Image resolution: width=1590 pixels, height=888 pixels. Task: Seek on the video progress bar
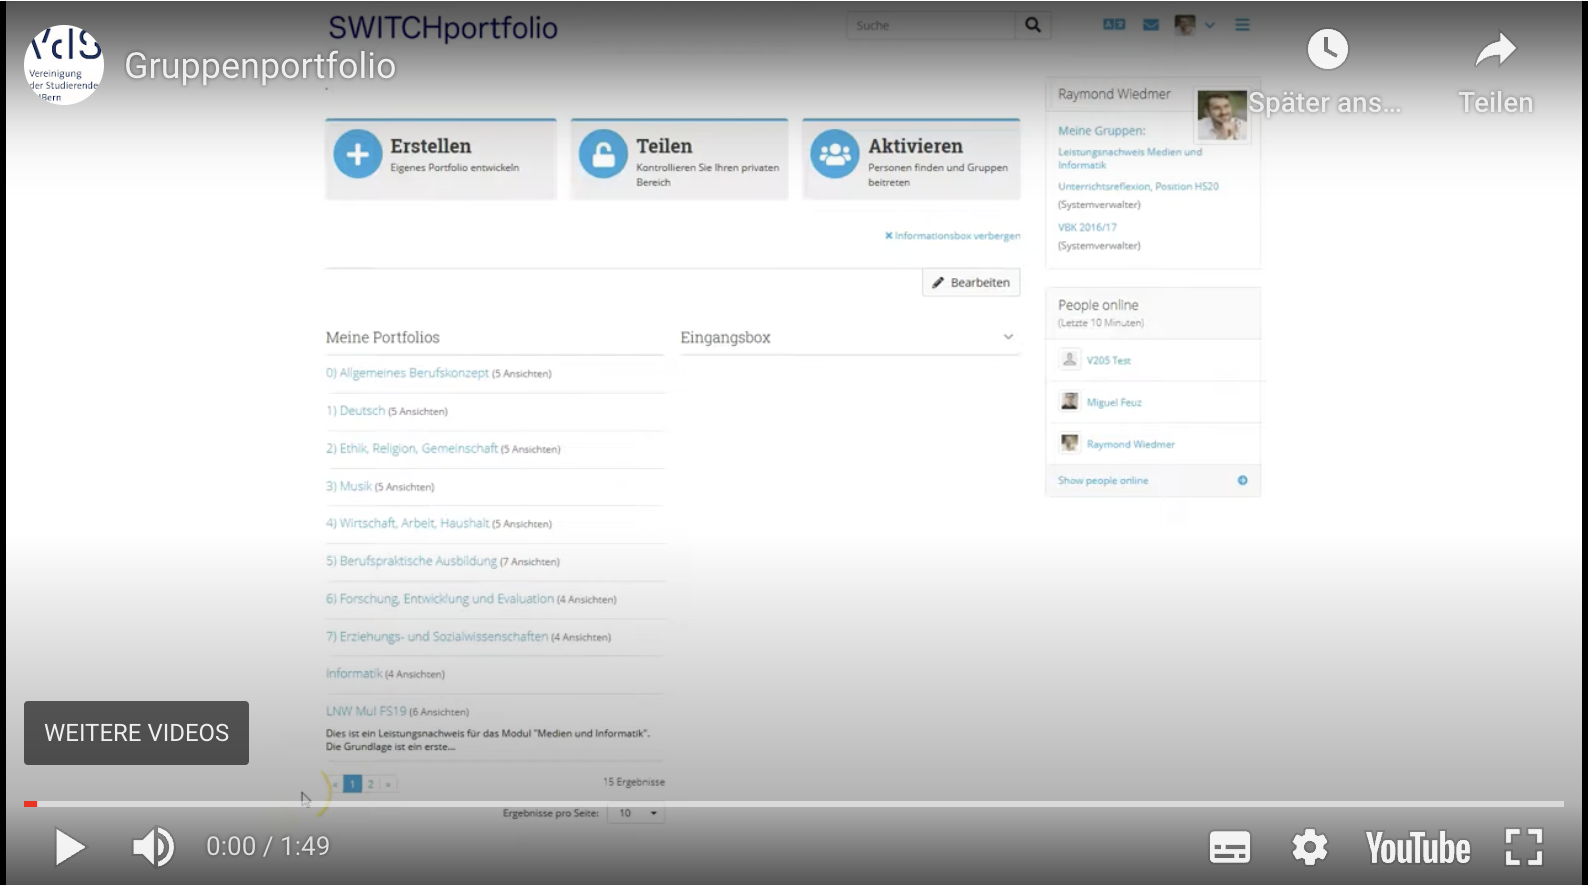[x=795, y=804]
